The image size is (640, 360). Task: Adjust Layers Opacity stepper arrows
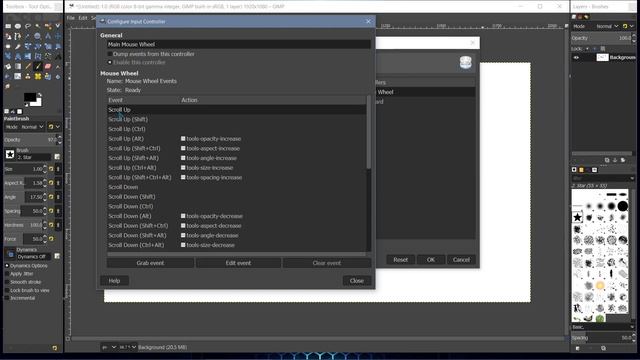633,38
